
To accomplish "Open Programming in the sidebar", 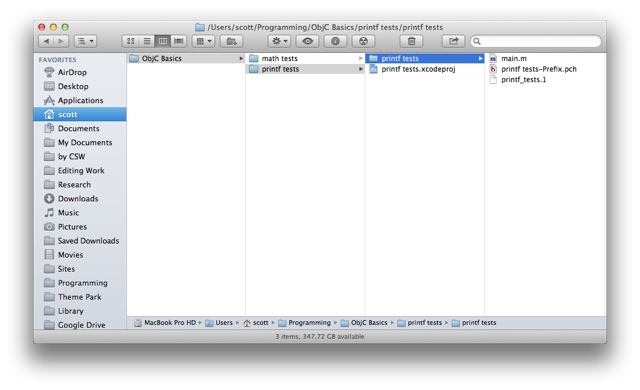I will click(82, 283).
